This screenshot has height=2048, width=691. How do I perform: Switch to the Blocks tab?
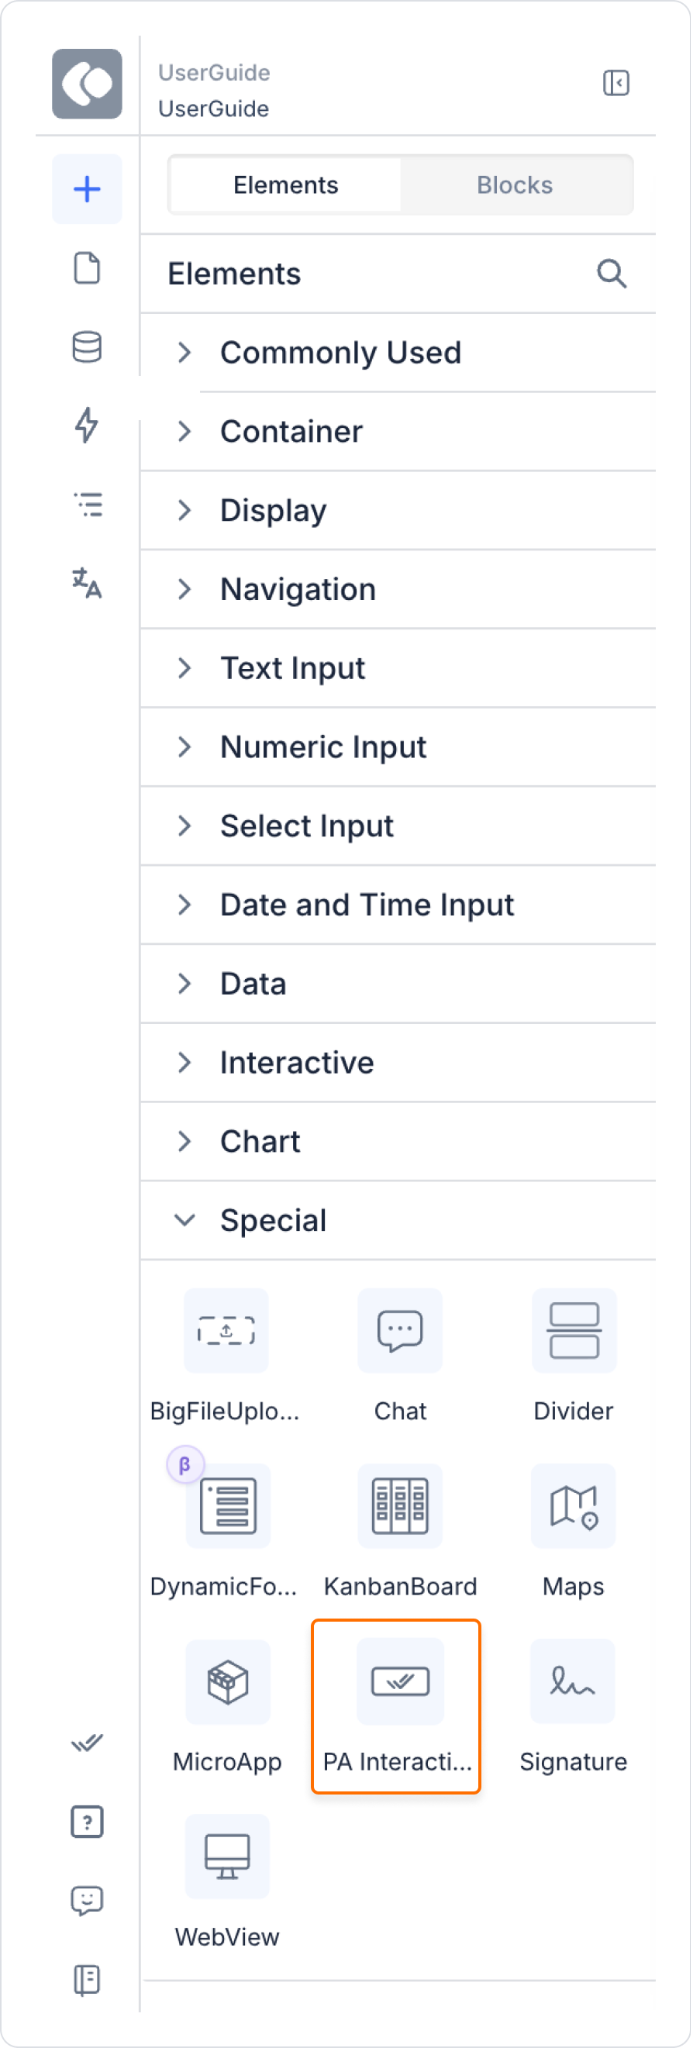[515, 185]
